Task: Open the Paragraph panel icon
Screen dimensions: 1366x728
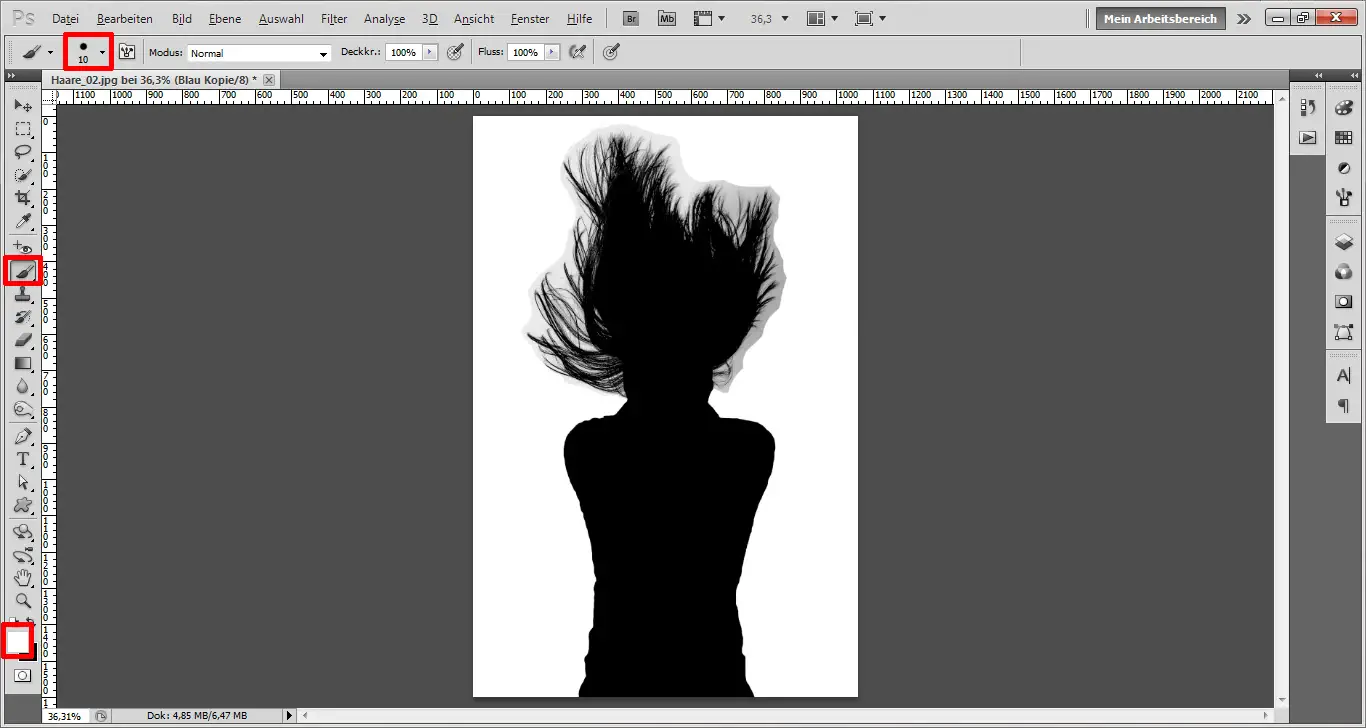Action: [x=1344, y=406]
